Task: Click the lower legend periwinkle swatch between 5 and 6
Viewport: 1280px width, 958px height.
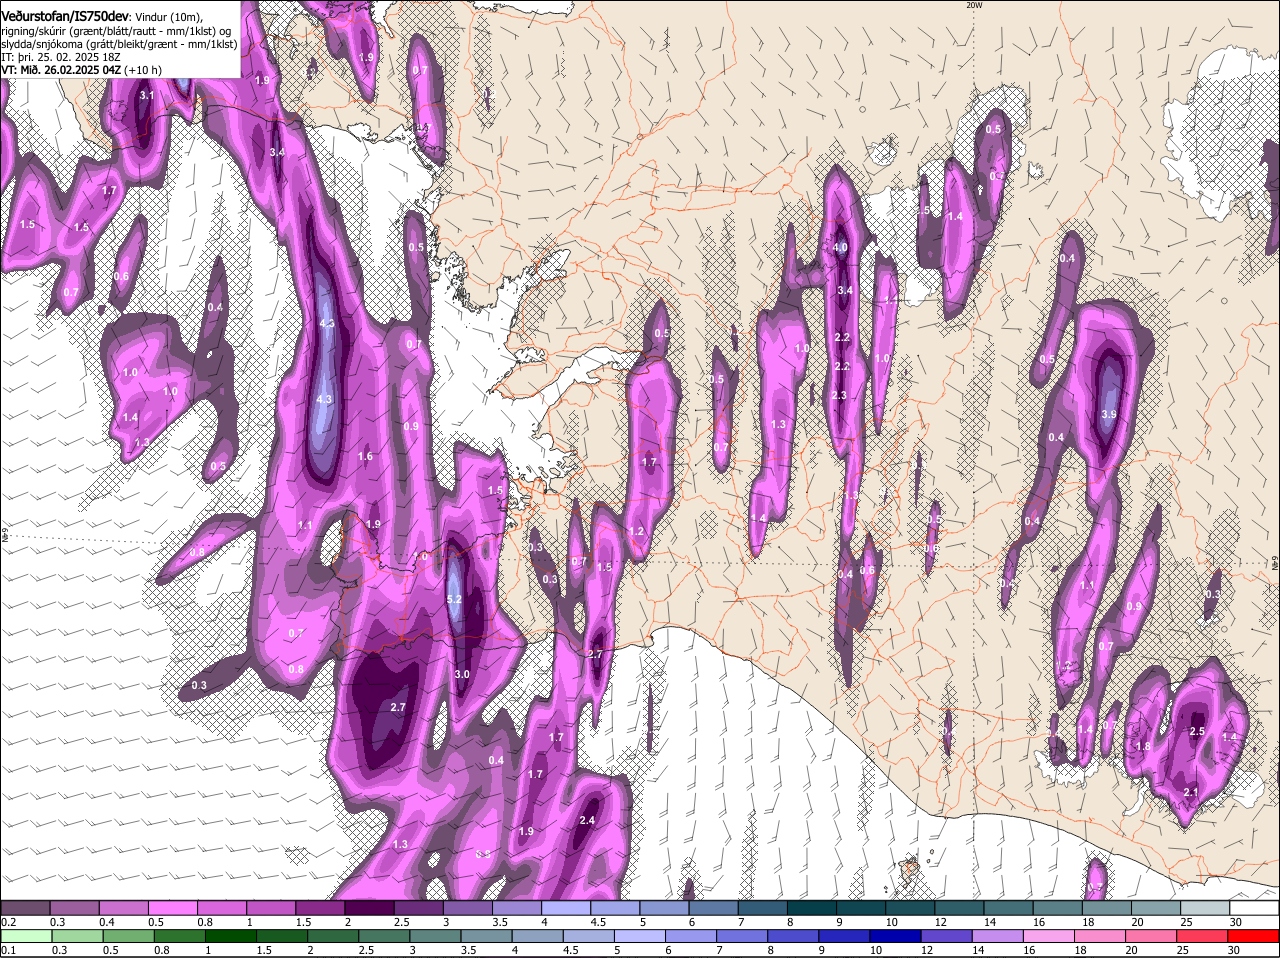Action: (x=642, y=936)
